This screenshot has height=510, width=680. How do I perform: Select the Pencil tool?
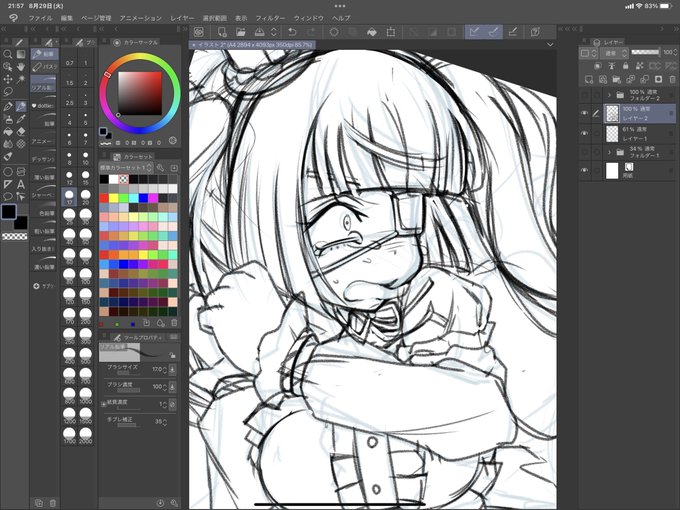pyautogui.click(x=21, y=106)
